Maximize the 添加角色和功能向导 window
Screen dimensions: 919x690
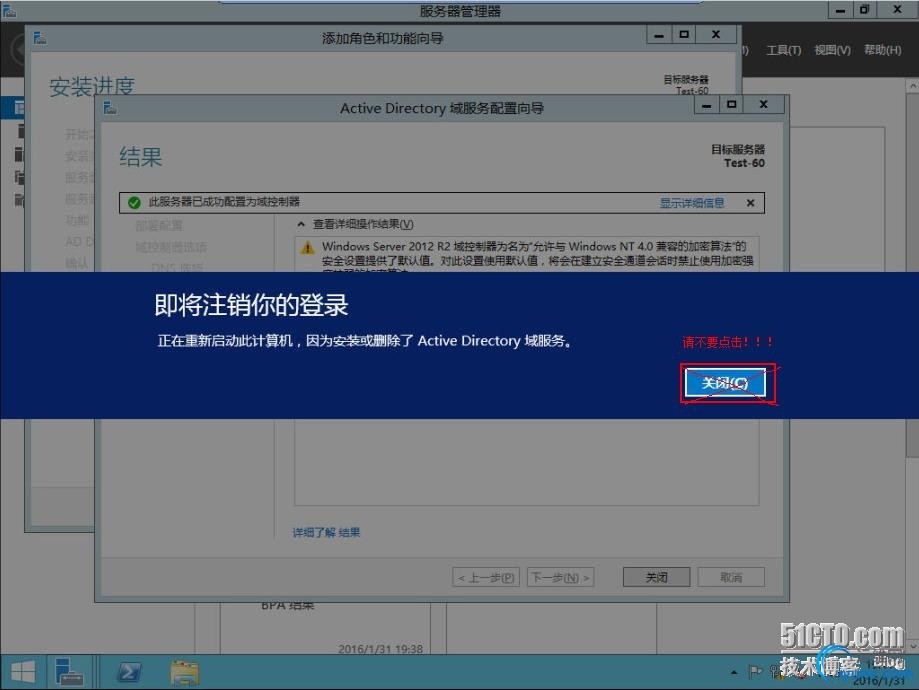pyautogui.click(x=684, y=35)
